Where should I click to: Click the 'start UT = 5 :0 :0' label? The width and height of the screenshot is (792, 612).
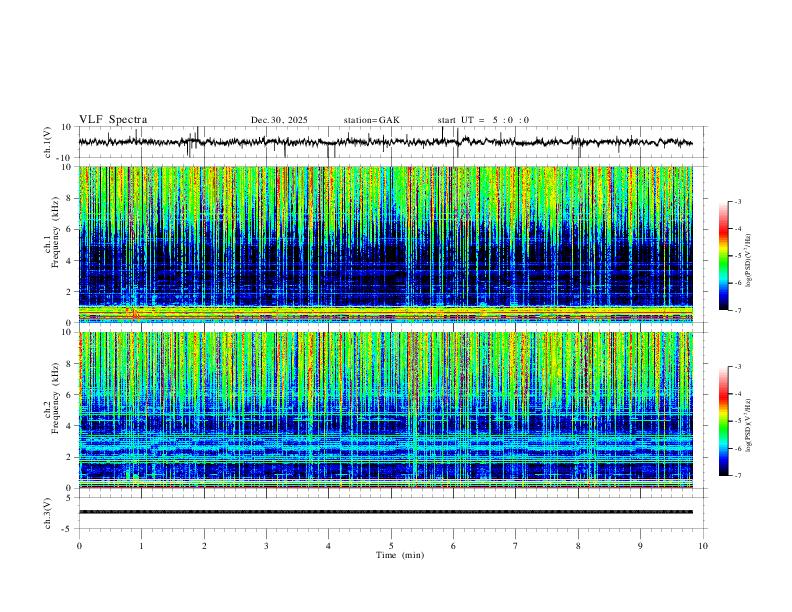tap(483, 120)
